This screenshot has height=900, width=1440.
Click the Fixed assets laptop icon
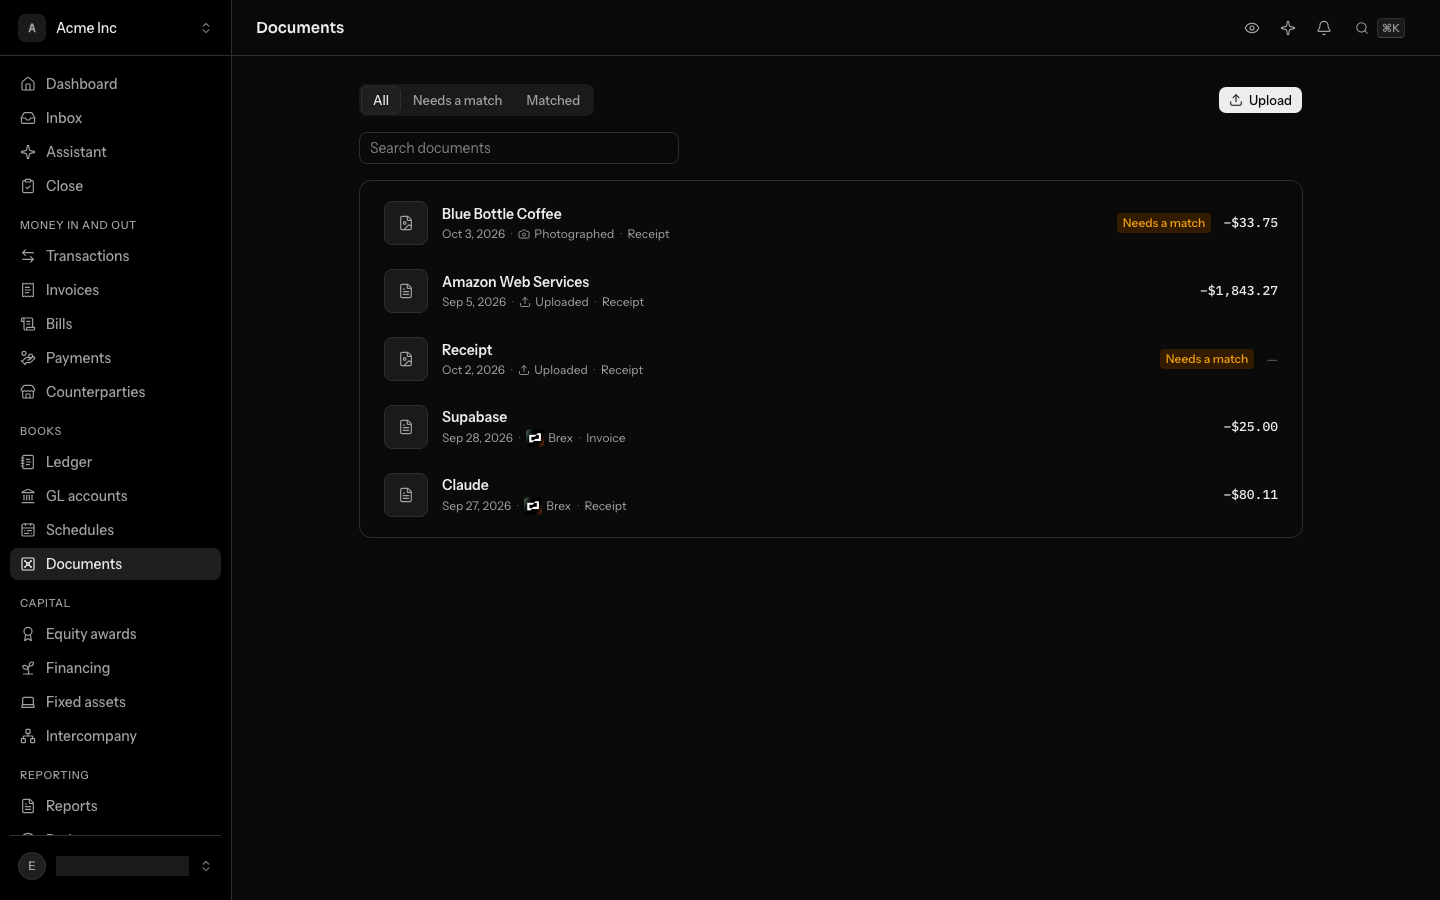28,702
